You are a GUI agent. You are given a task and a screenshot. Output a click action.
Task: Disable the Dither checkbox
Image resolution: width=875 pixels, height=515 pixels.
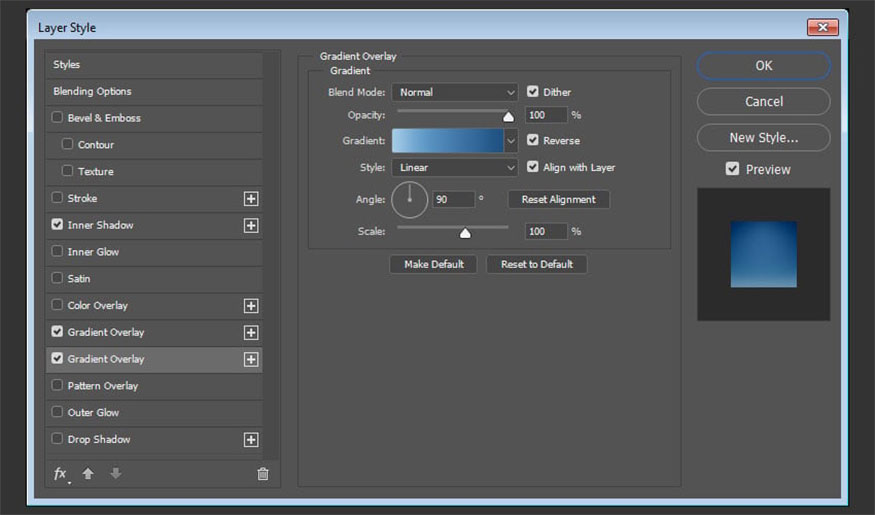(x=533, y=92)
